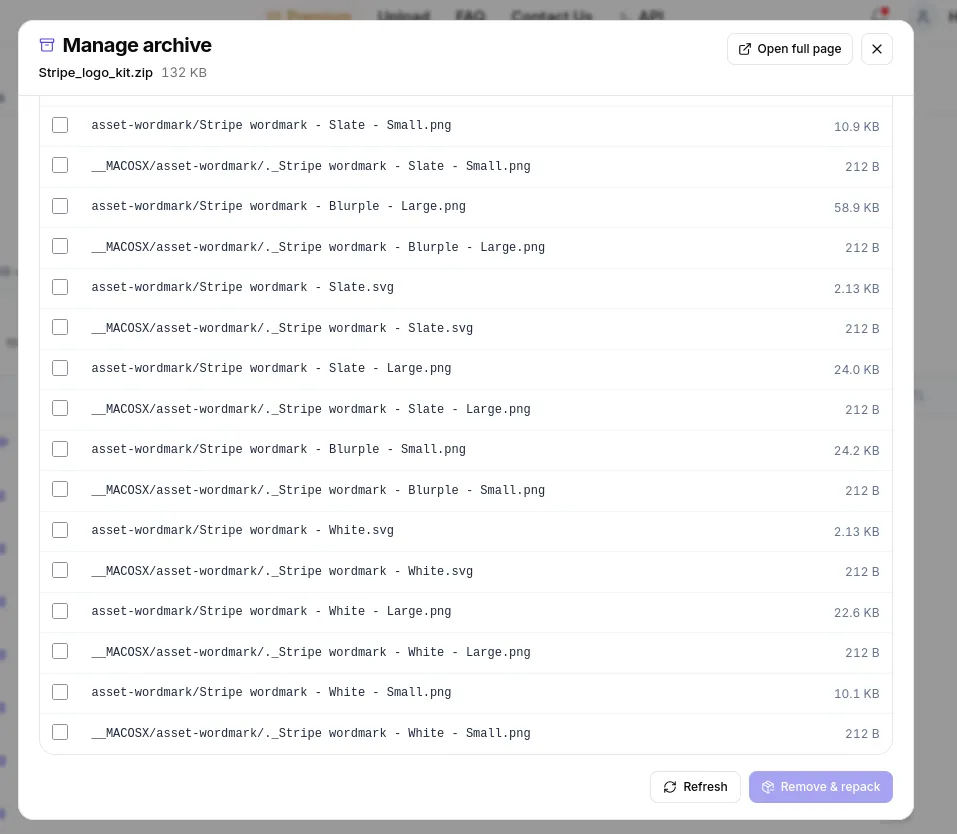Viewport: 957px width, 834px height.
Task: Select __MACOSX ._Stripe wordmark - Slate.svg checkbox
Action: click(x=60, y=328)
